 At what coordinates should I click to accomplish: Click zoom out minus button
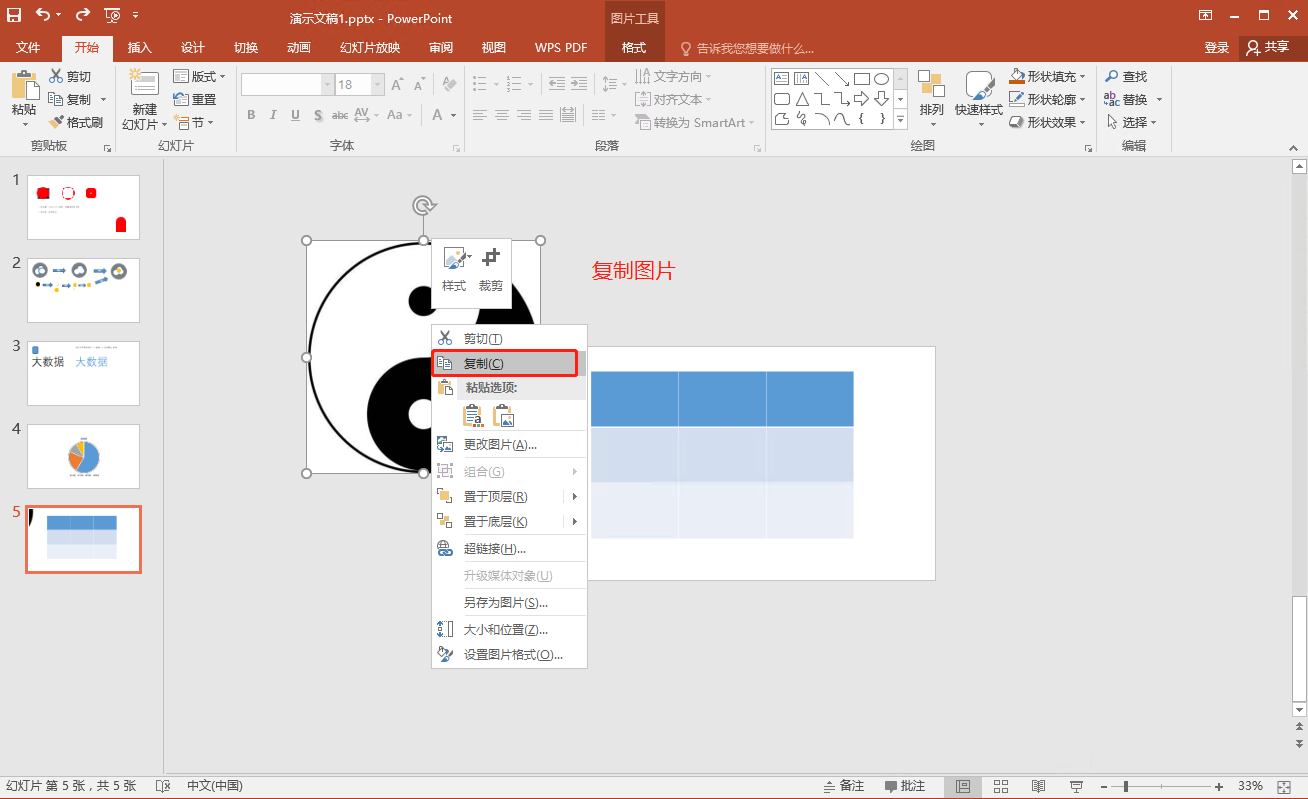(x=1105, y=786)
